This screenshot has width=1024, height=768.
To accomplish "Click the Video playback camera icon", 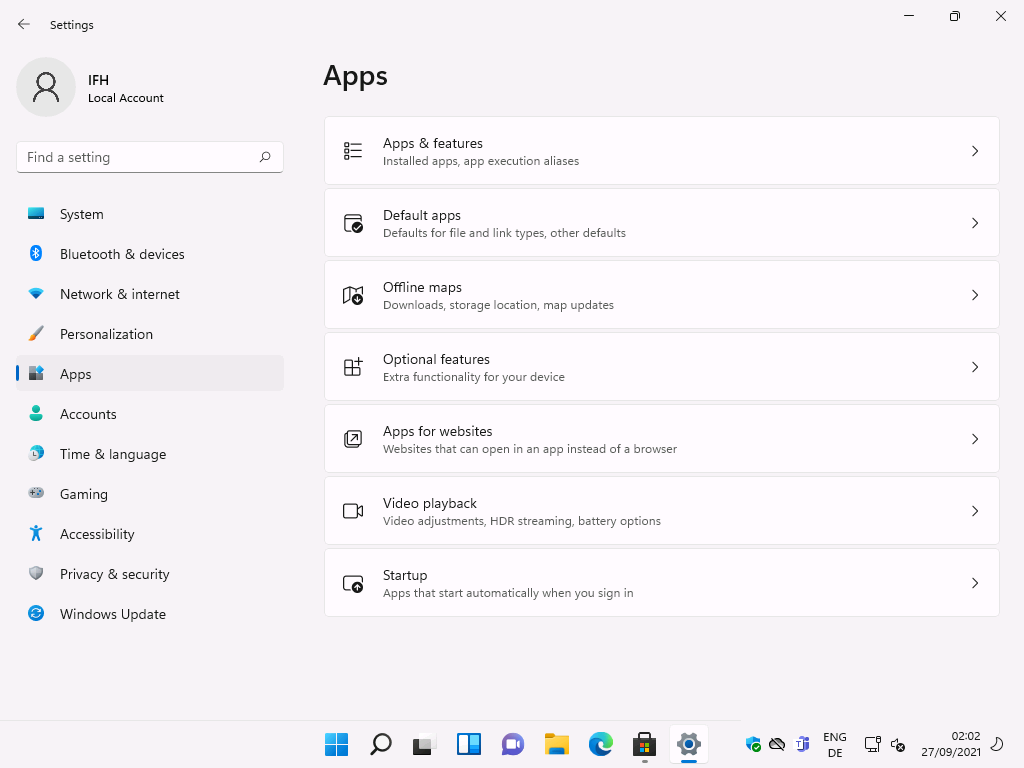I will 353,511.
